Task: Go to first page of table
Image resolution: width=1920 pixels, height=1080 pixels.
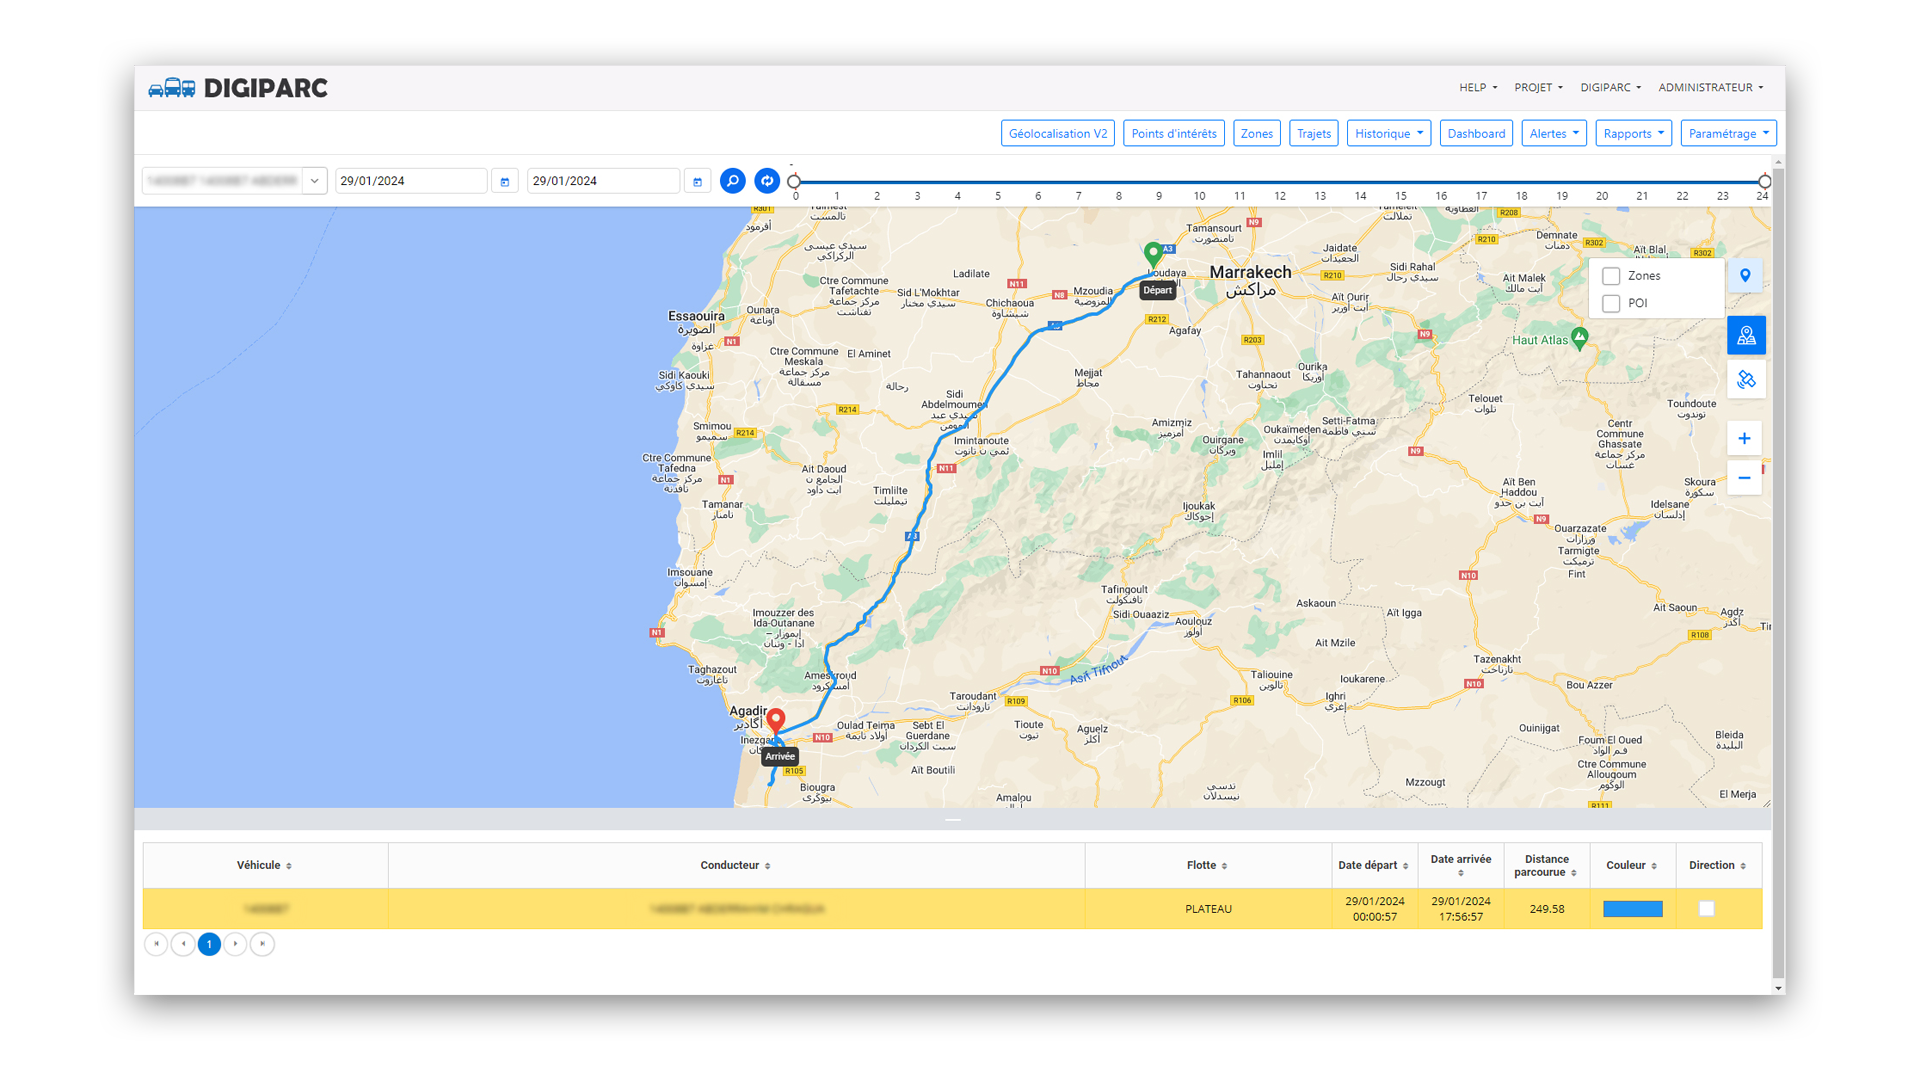Action: tap(156, 944)
